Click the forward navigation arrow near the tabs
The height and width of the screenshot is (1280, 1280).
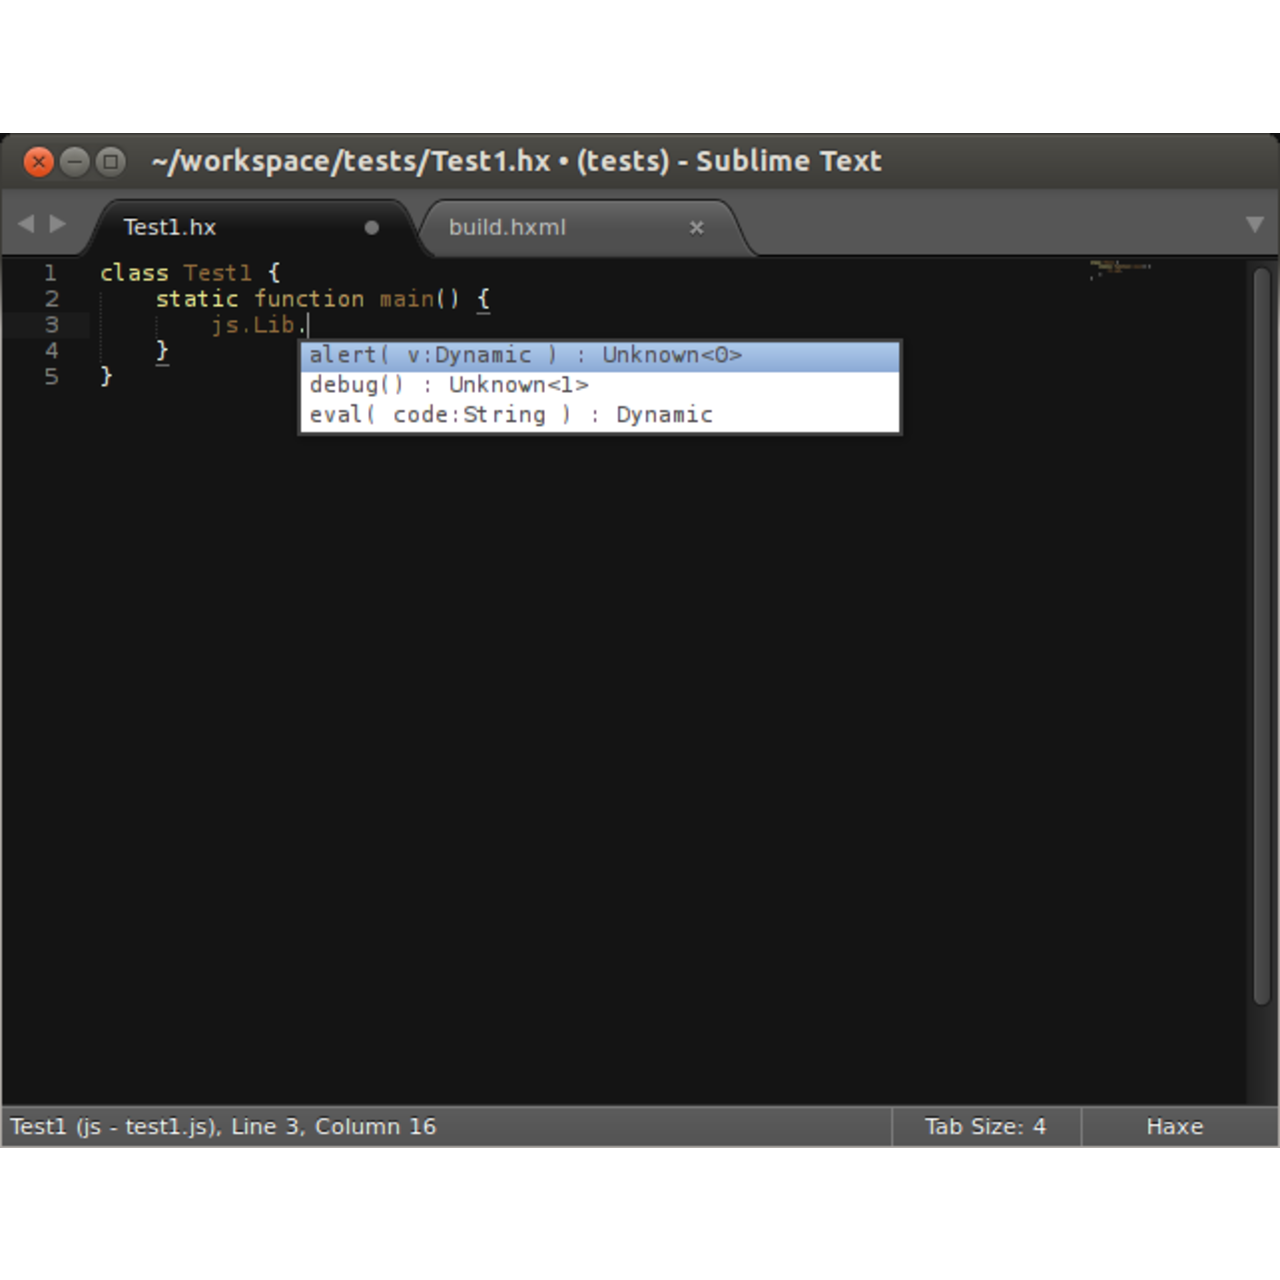58,224
